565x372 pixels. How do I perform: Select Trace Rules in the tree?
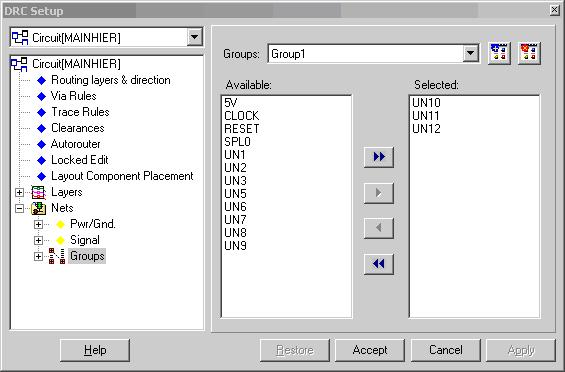[80, 112]
